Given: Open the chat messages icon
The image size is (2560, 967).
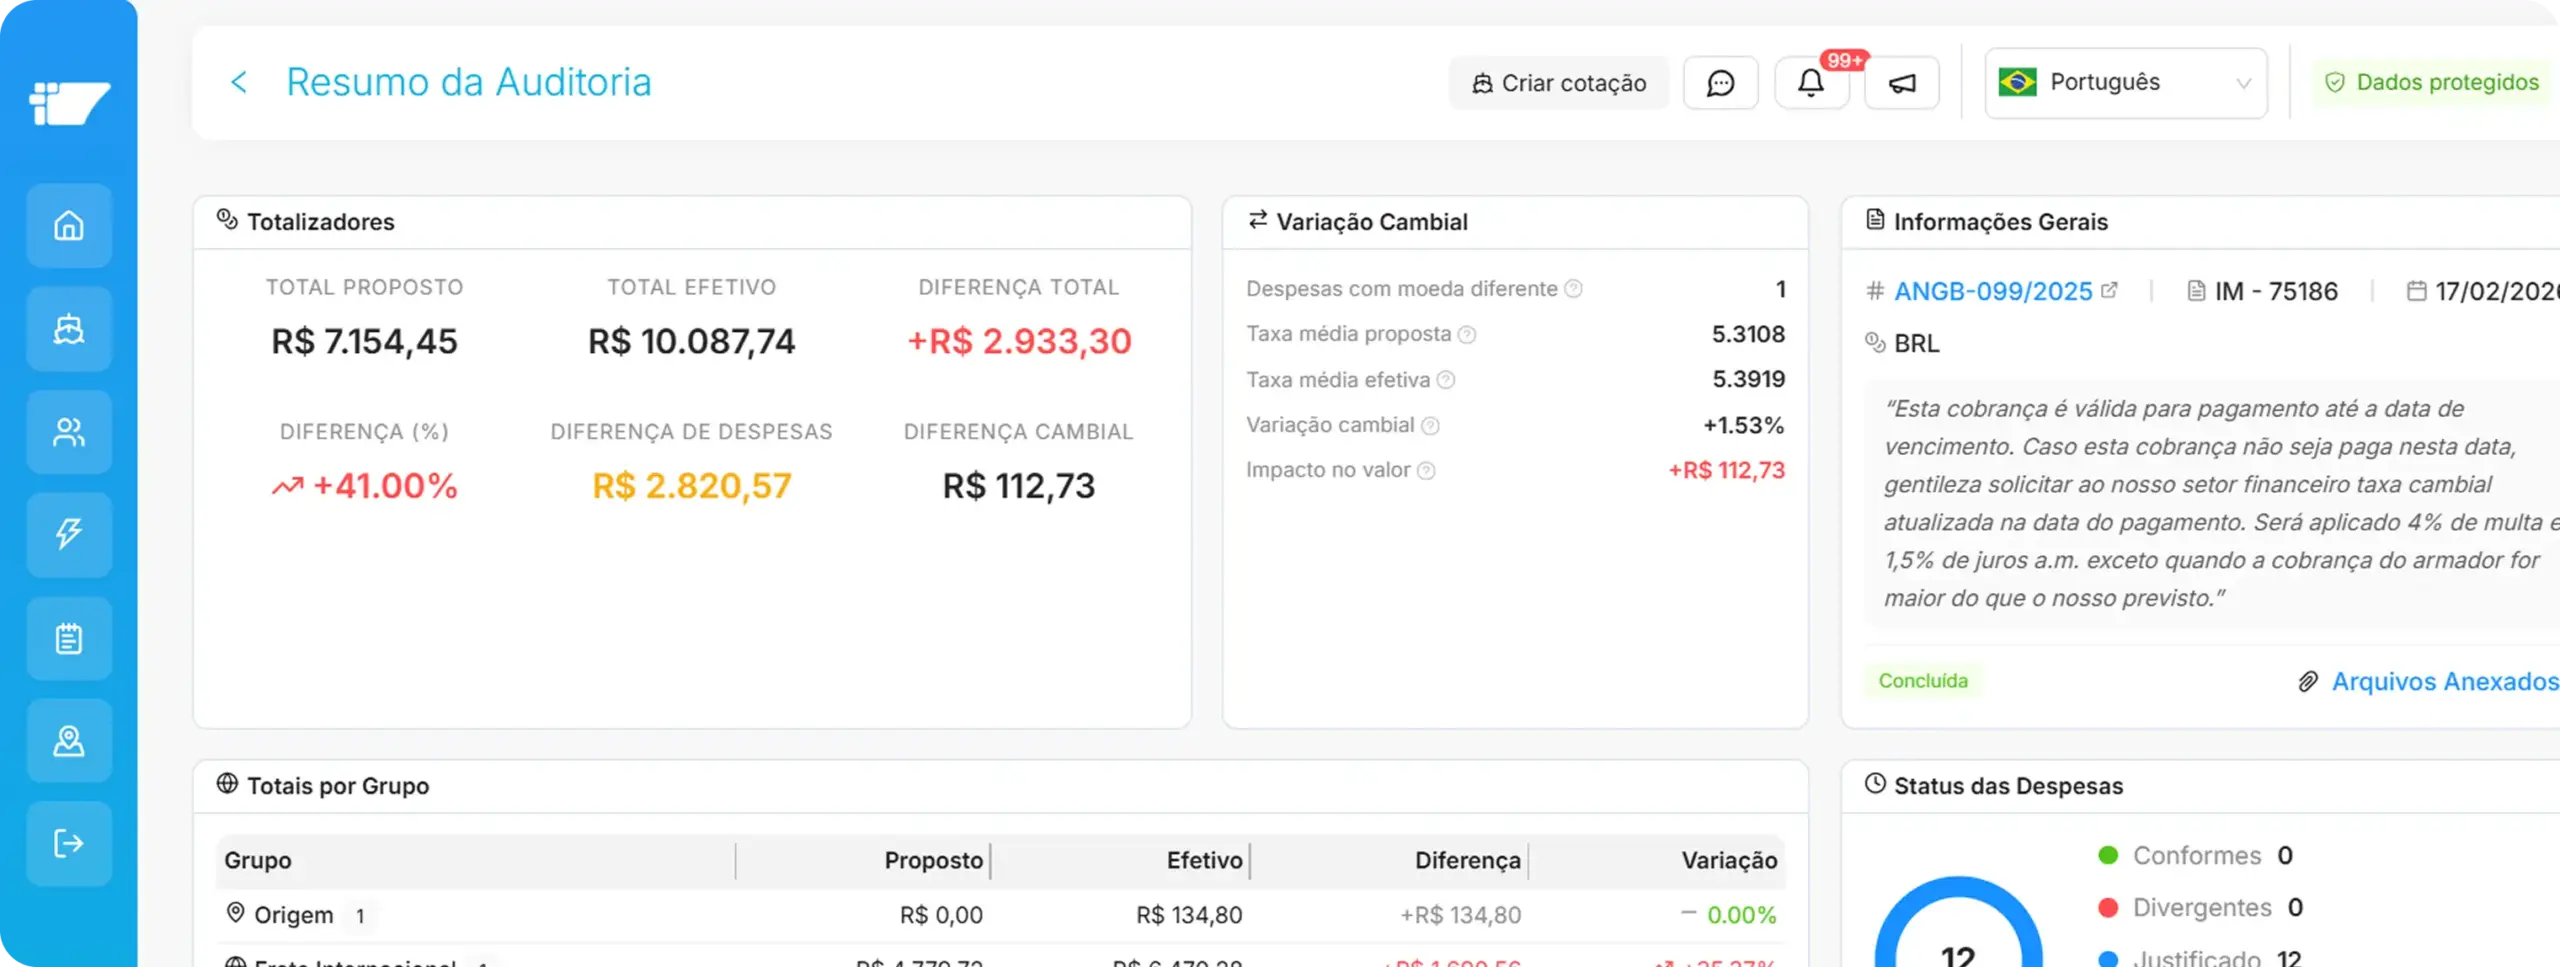Looking at the screenshot, I should (1720, 83).
